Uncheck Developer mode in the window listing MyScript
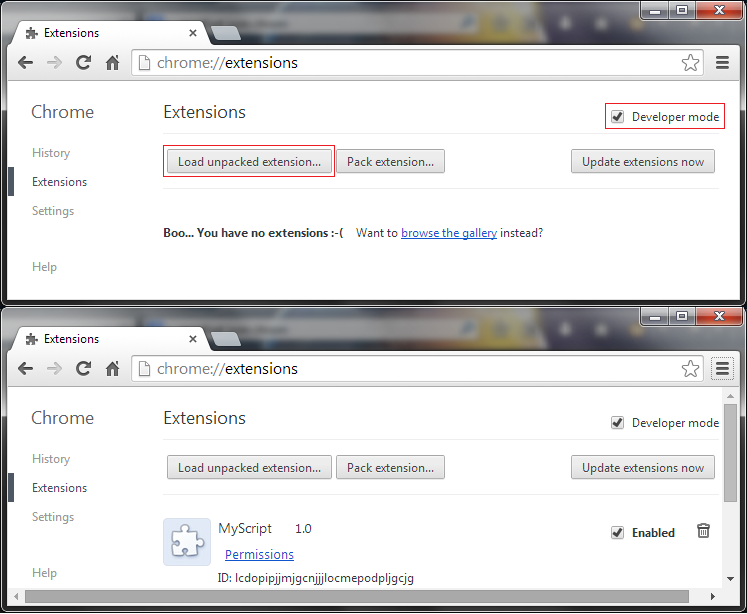This screenshot has width=747, height=614. (617, 423)
